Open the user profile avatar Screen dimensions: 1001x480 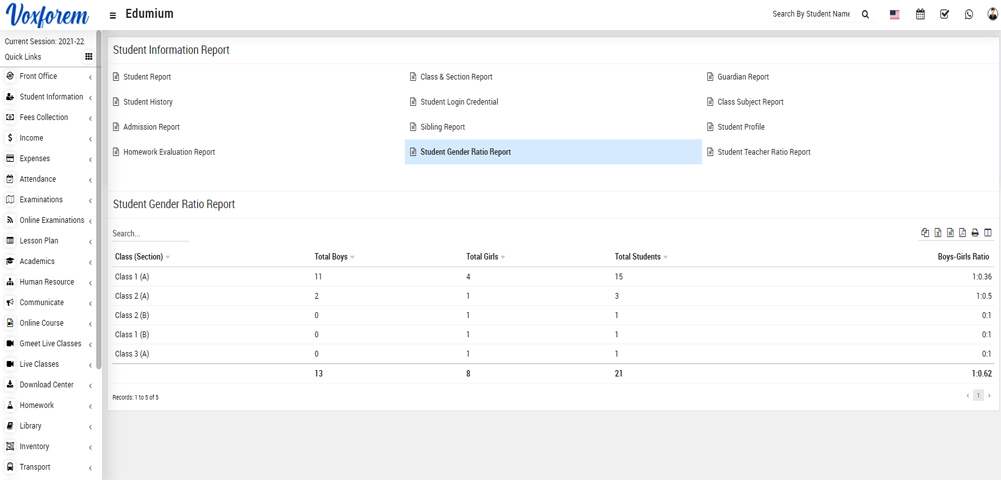(992, 15)
